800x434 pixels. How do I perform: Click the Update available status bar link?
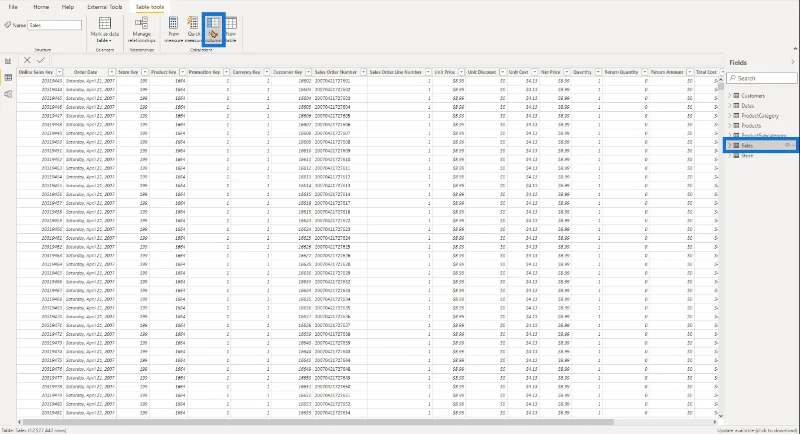[x=757, y=430]
